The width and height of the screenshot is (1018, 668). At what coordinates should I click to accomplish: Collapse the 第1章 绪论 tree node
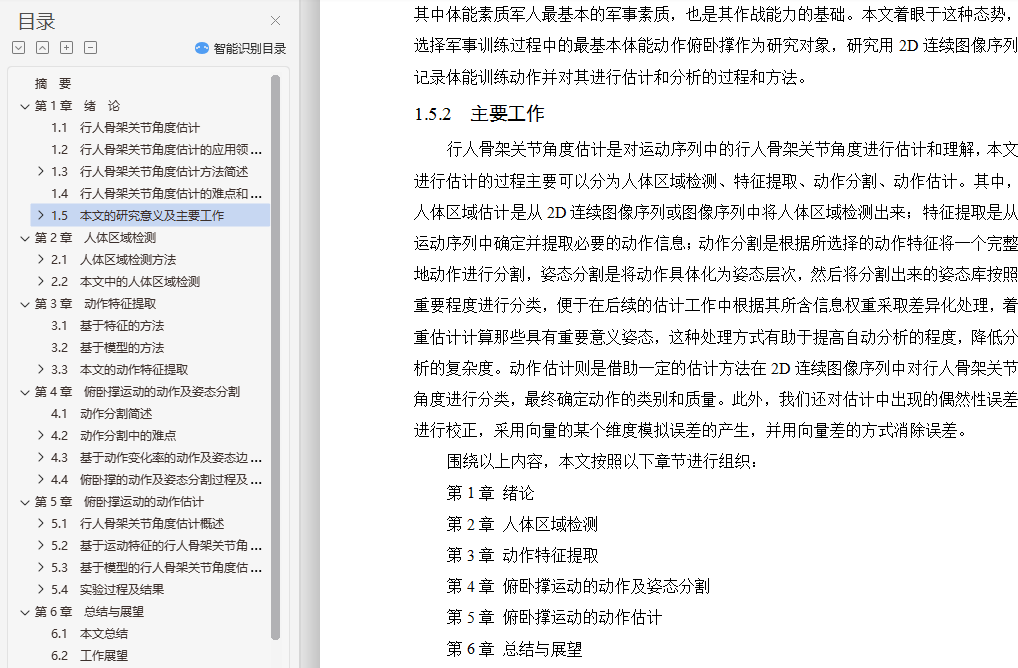25,106
